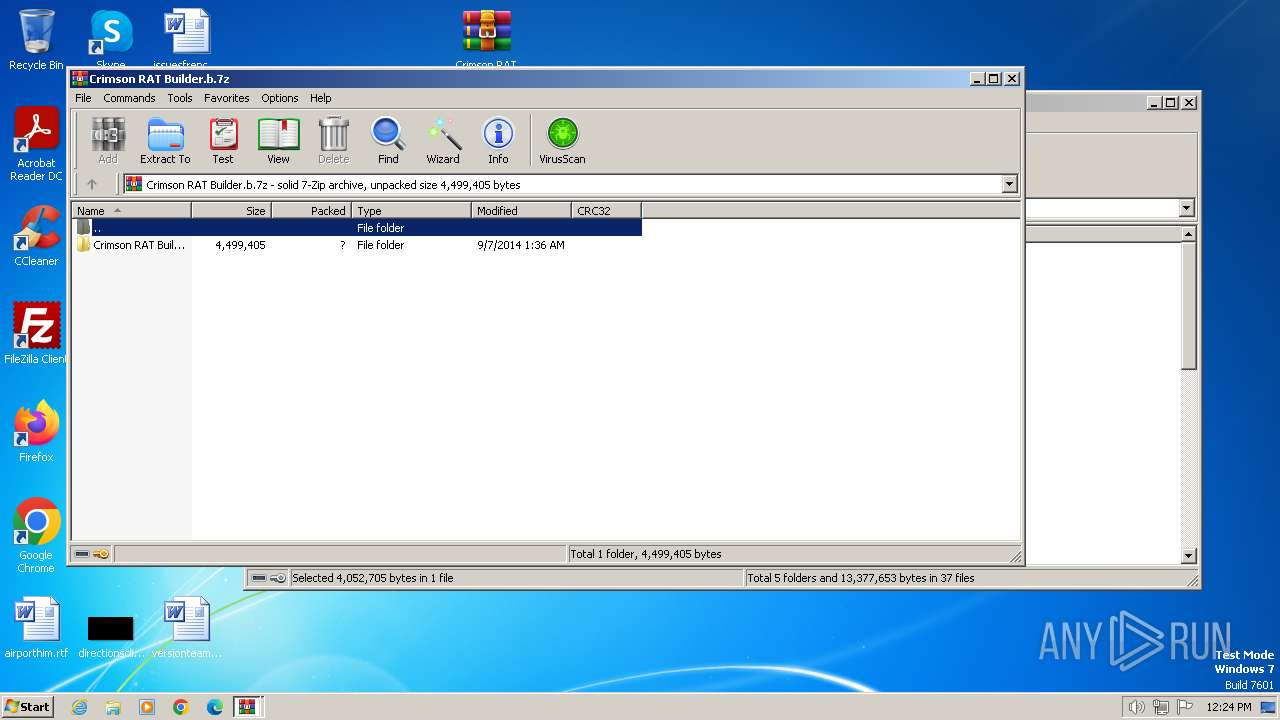1280x720 pixels.
Task: Click the Add toolbar icon
Action: [108, 140]
